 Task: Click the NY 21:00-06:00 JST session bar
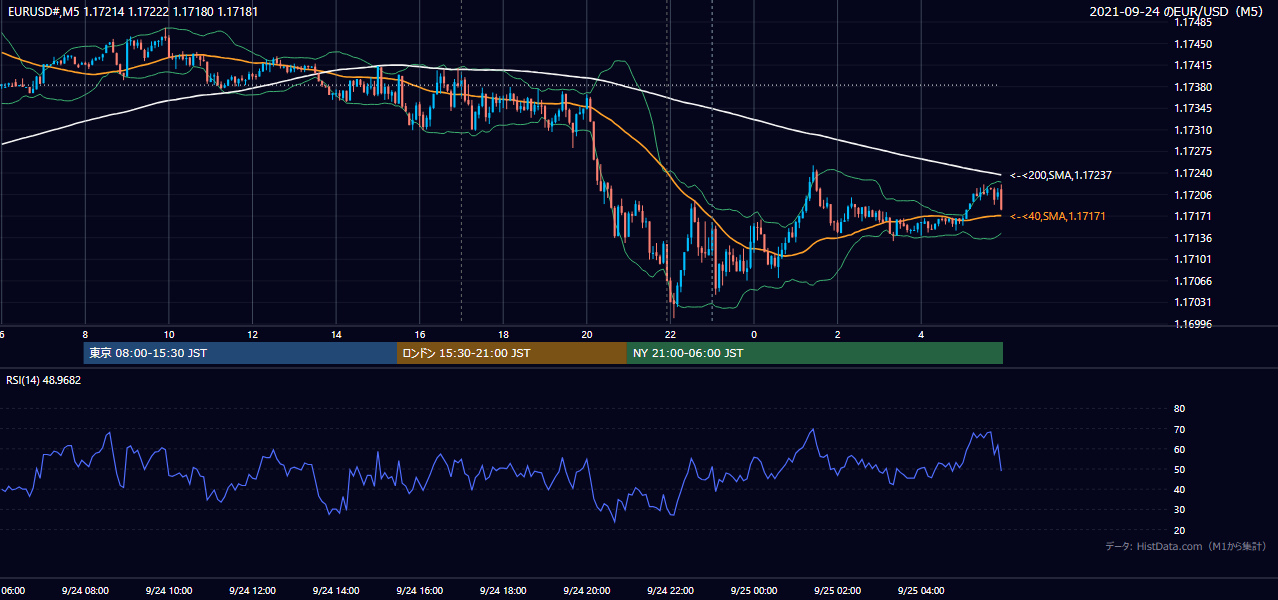815,353
